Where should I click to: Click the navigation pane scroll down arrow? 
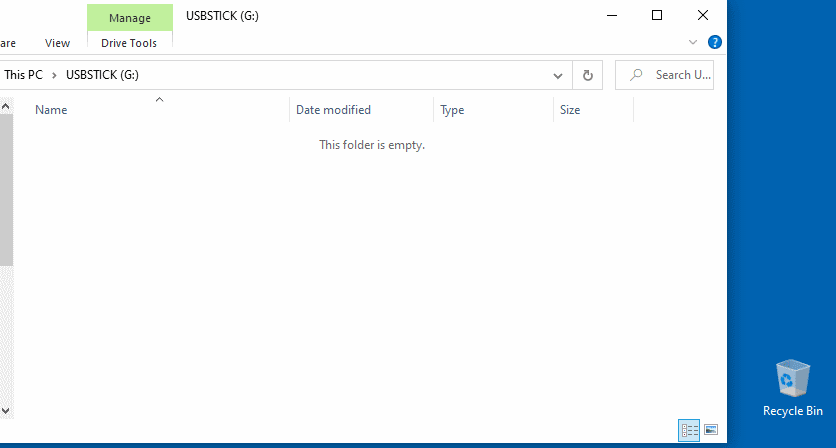pos(5,410)
